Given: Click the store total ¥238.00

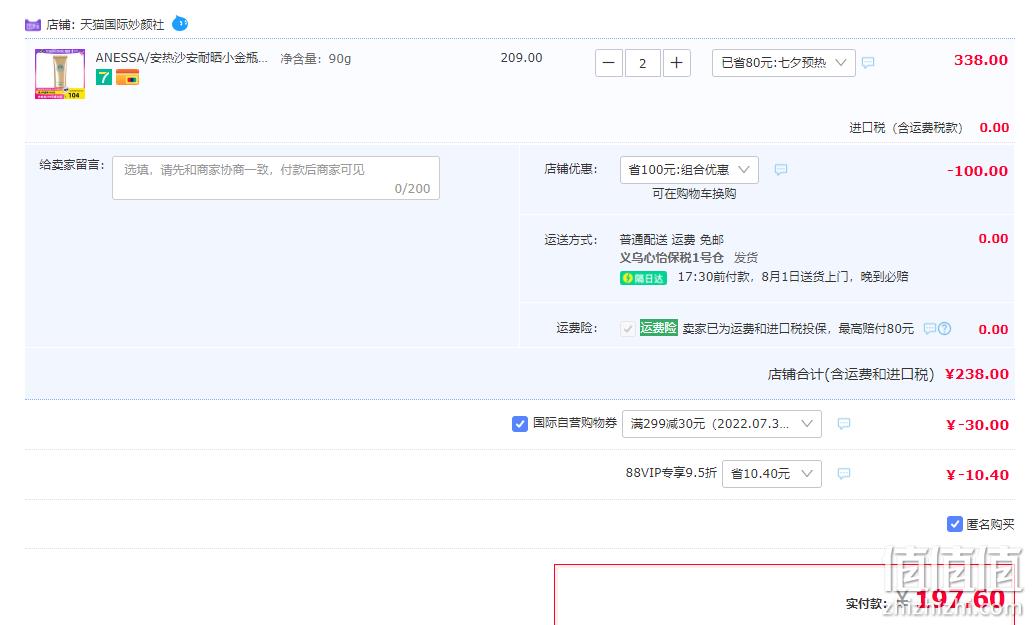Looking at the screenshot, I should [977, 374].
